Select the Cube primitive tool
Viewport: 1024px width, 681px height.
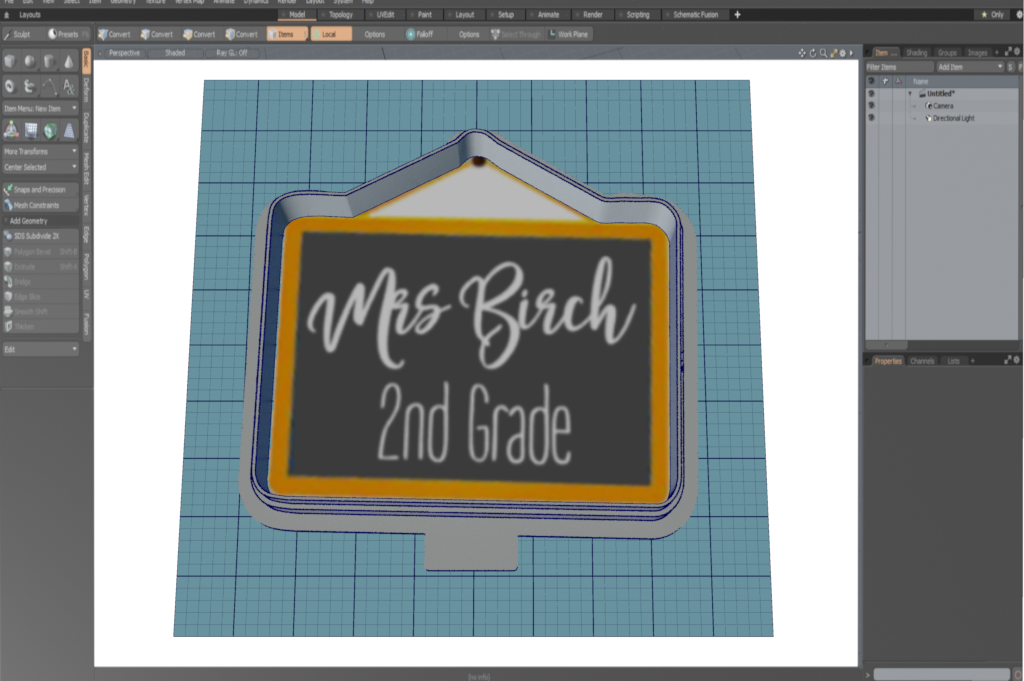(11, 62)
